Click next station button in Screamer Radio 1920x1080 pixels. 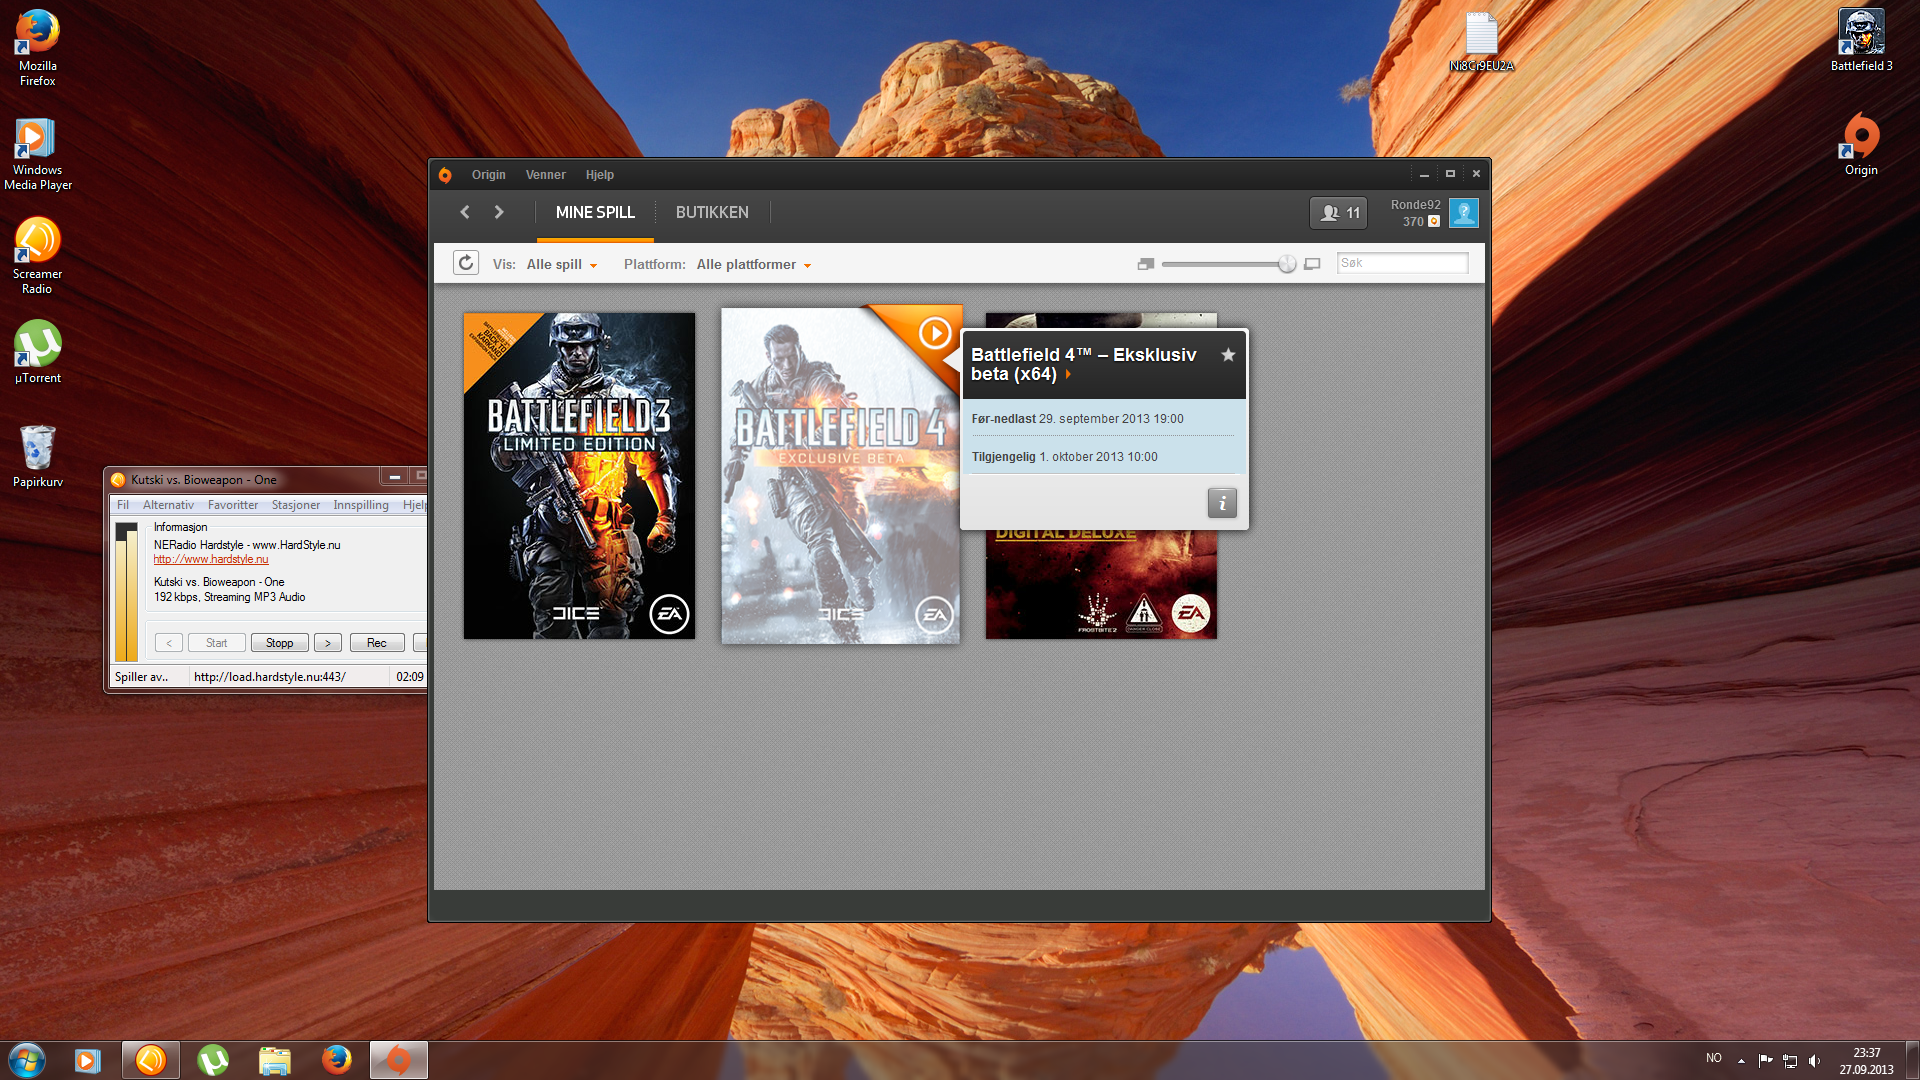click(x=328, y=643)
